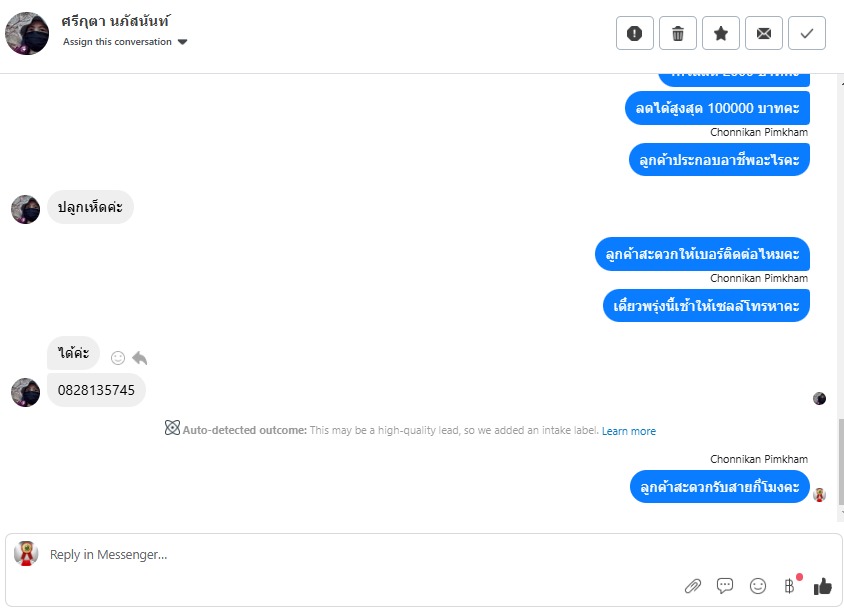Delete conversation using trash icon
Screen dimensions: 844x609
coord(678,33)
